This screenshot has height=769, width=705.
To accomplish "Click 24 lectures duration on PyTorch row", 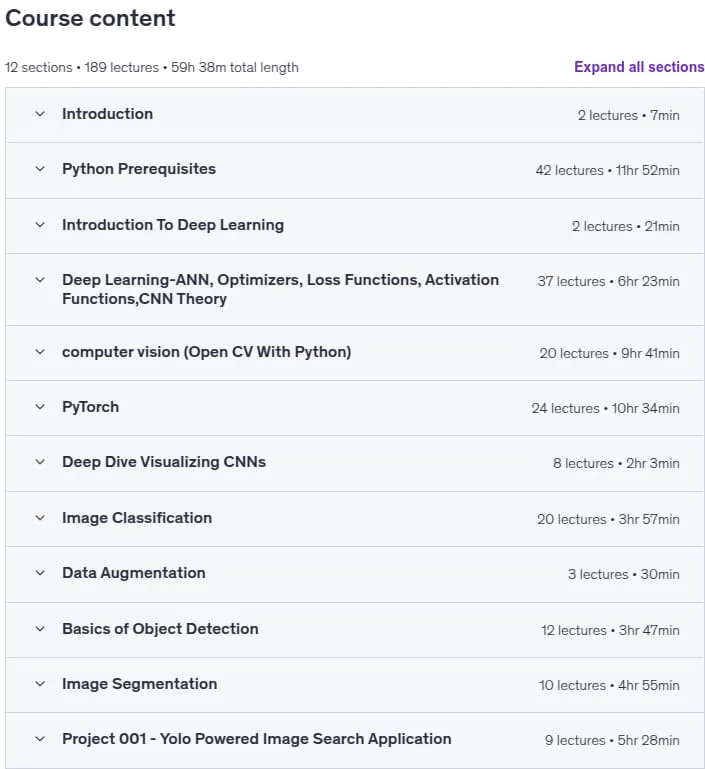I will tap(605, 408).
